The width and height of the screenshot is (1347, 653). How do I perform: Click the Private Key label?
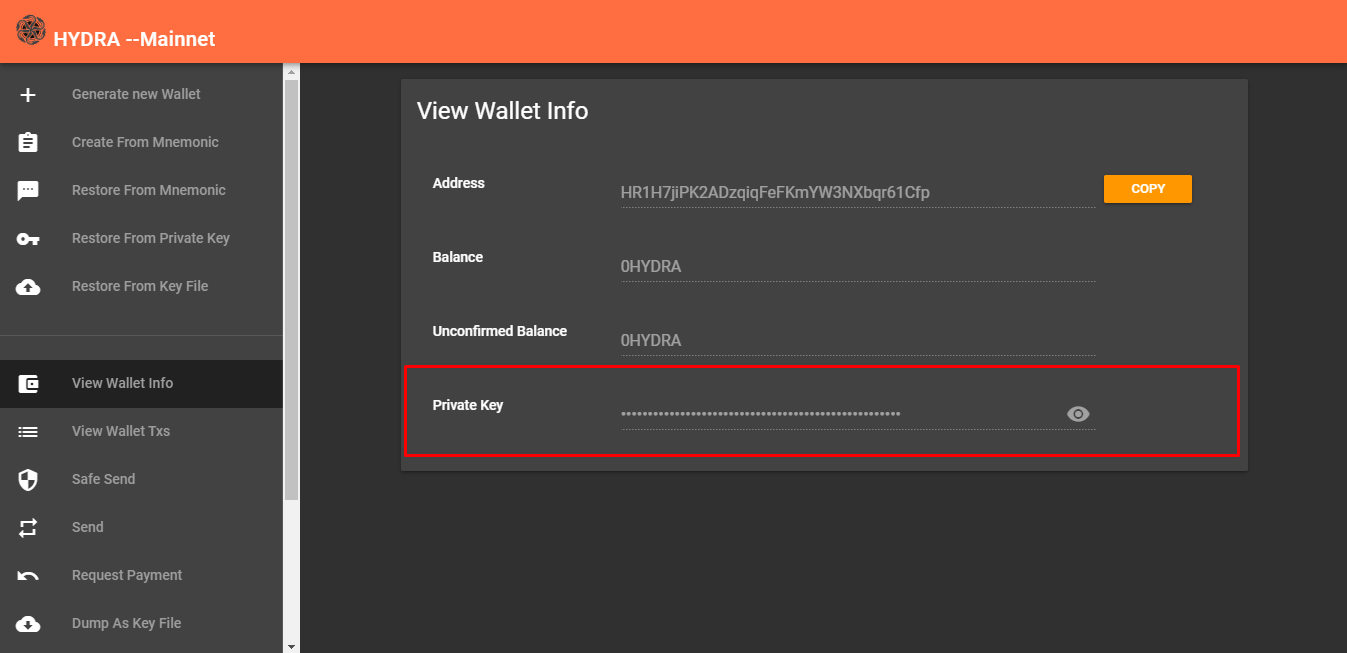[468, 405]
